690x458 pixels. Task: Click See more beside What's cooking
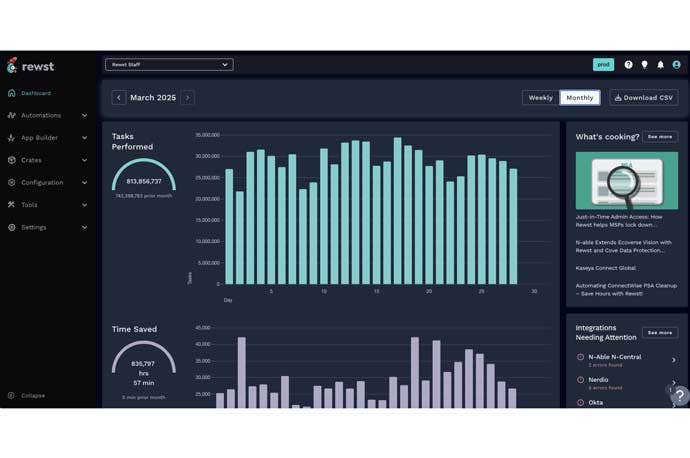pyautogui.click(x=660, y=136)
